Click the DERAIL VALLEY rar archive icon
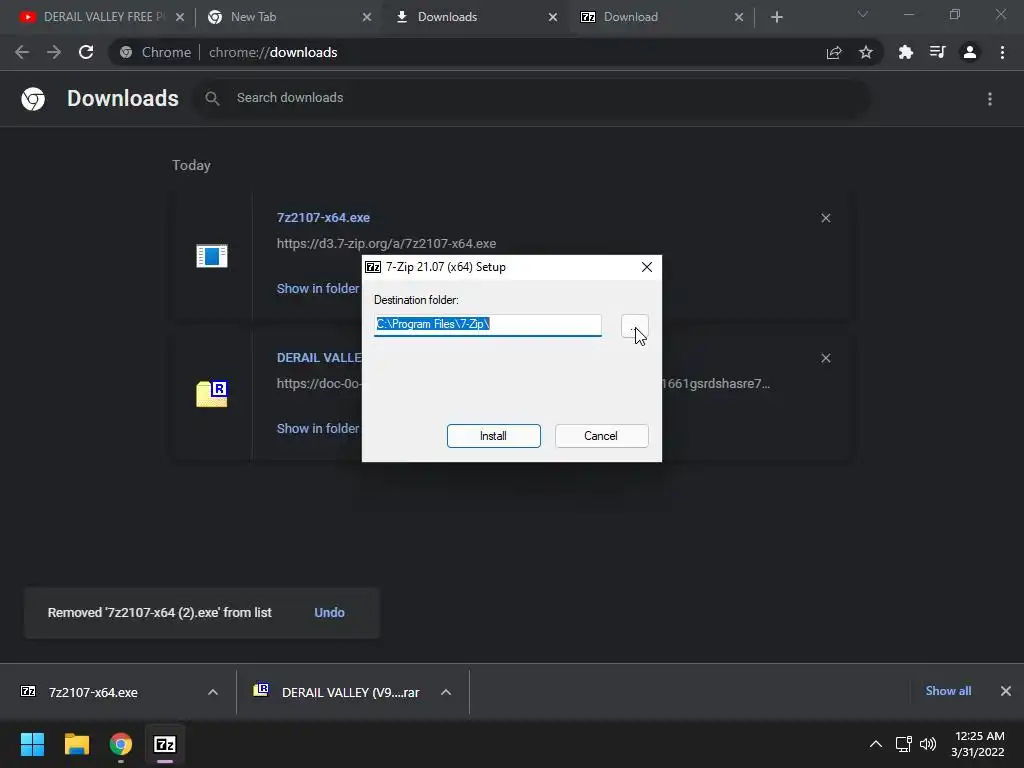 (x=212, y=394)
